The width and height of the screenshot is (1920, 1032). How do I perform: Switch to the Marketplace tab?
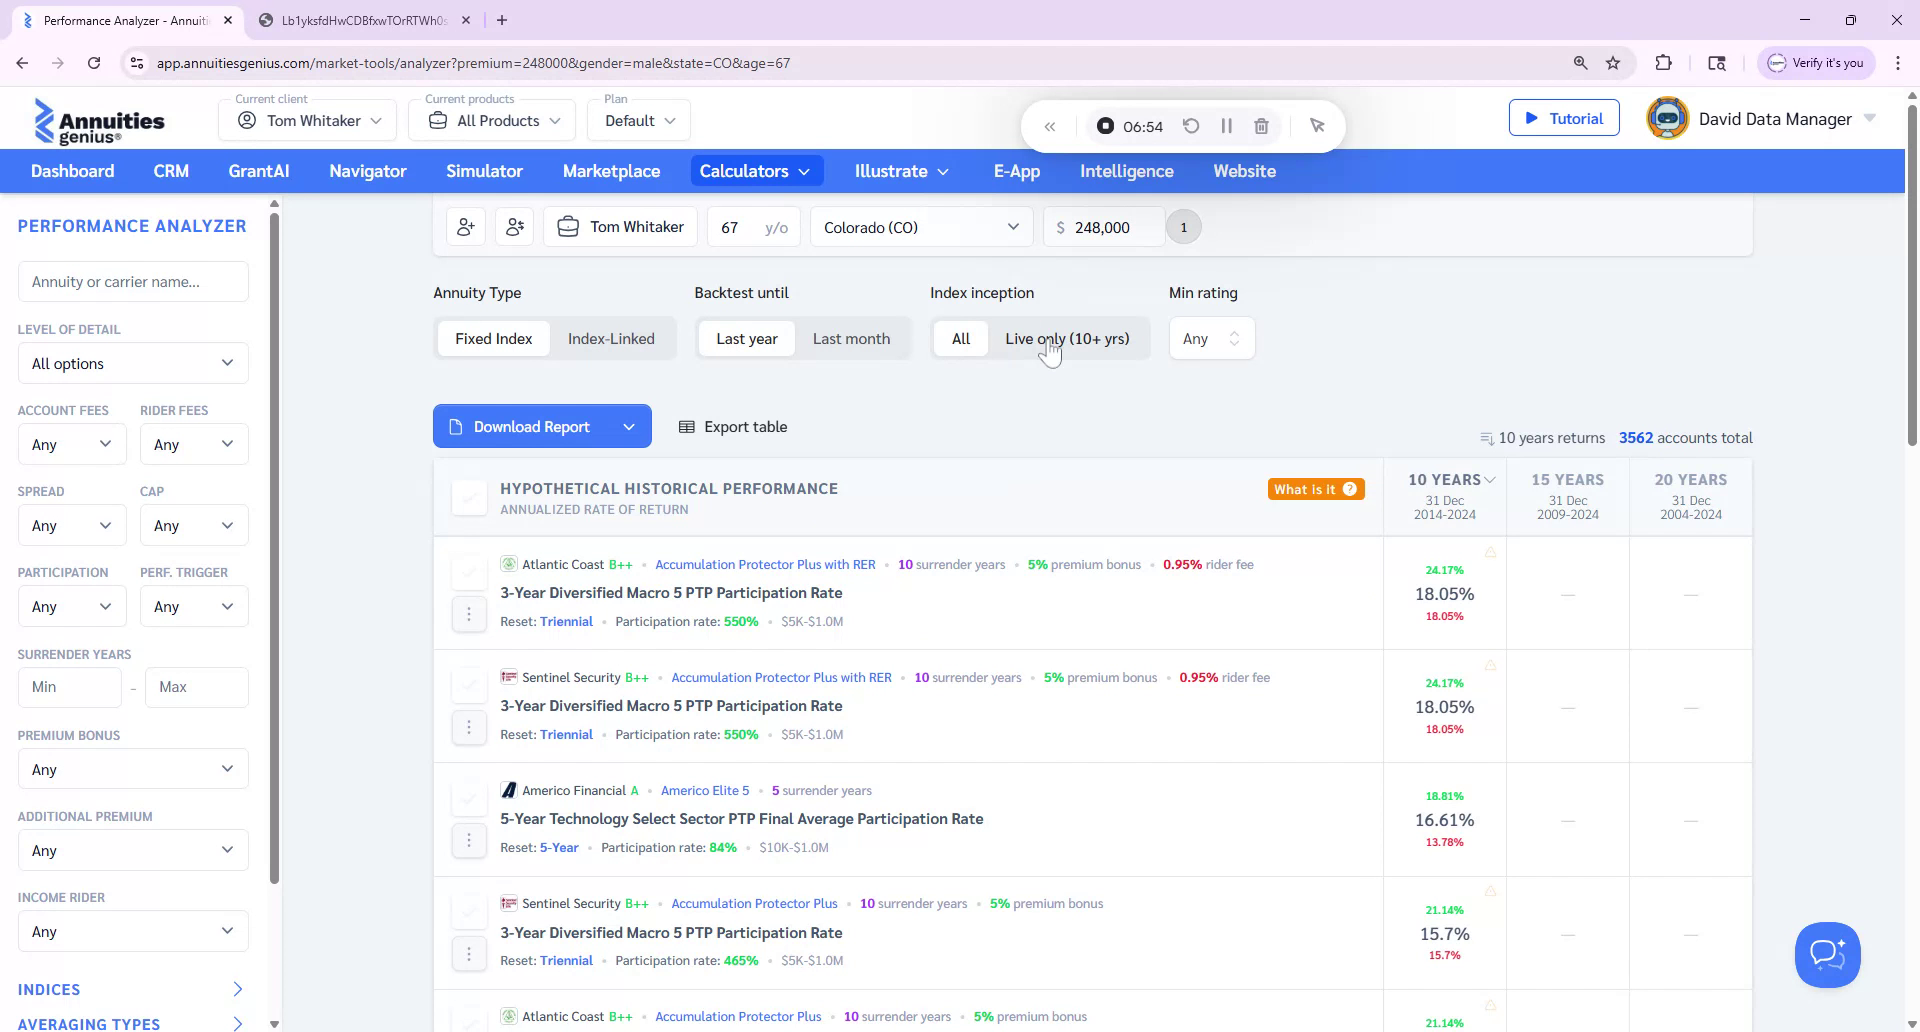pyautogui.click(x=611, y=171)
